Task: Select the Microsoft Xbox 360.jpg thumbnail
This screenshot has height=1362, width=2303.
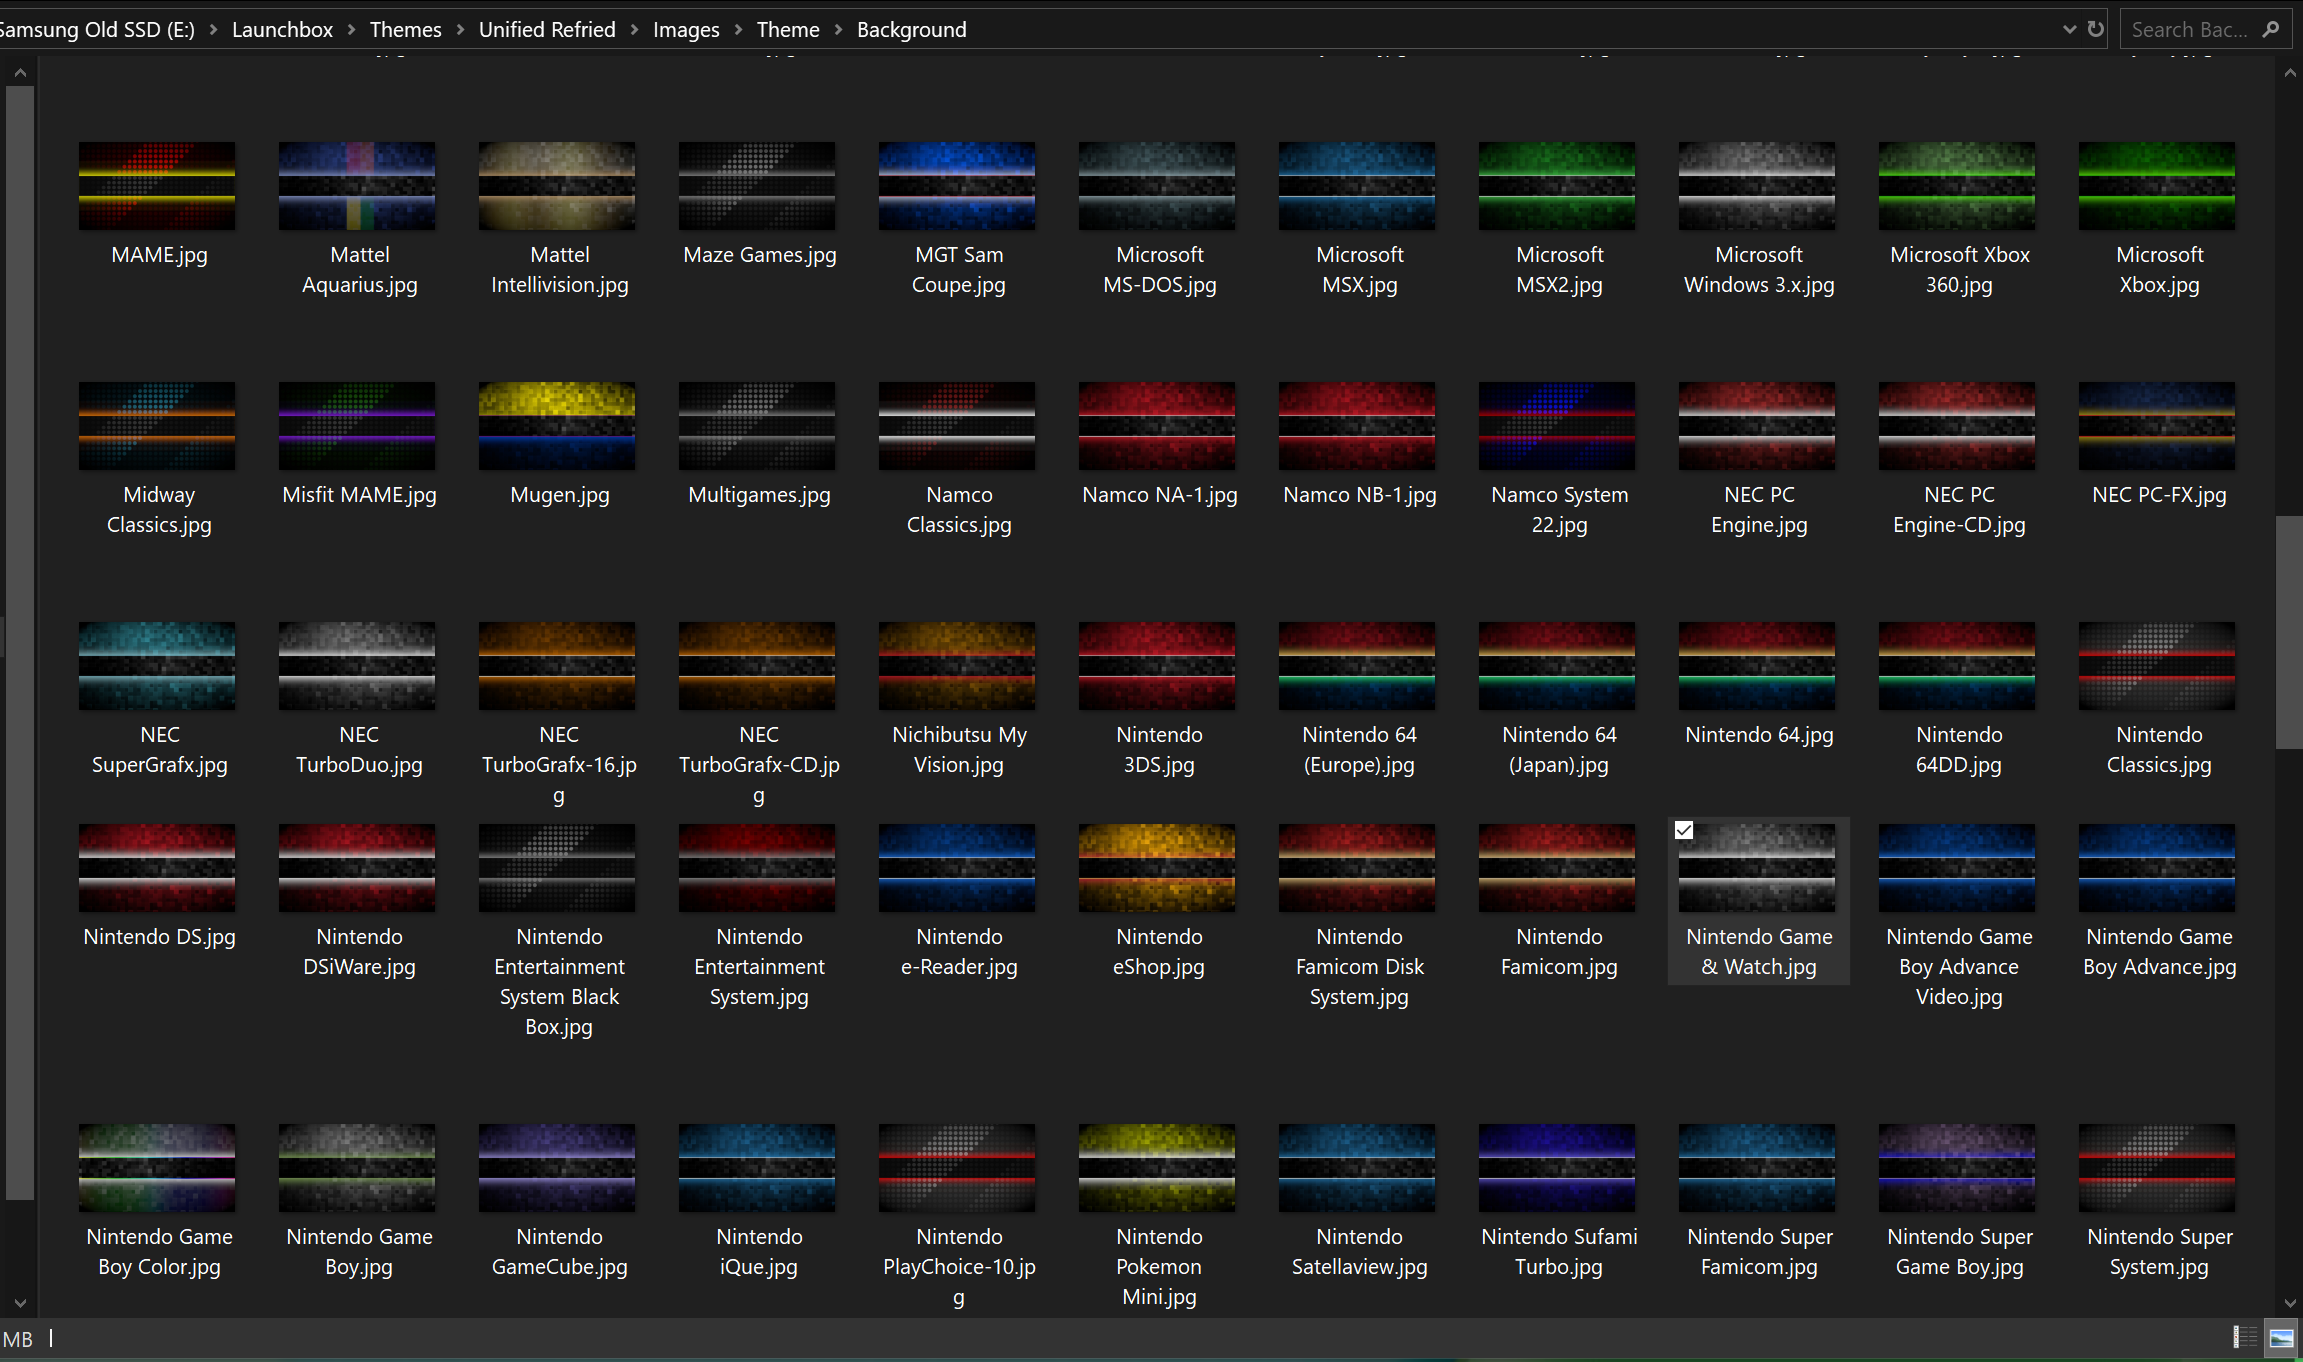Action: [1957, 186]
